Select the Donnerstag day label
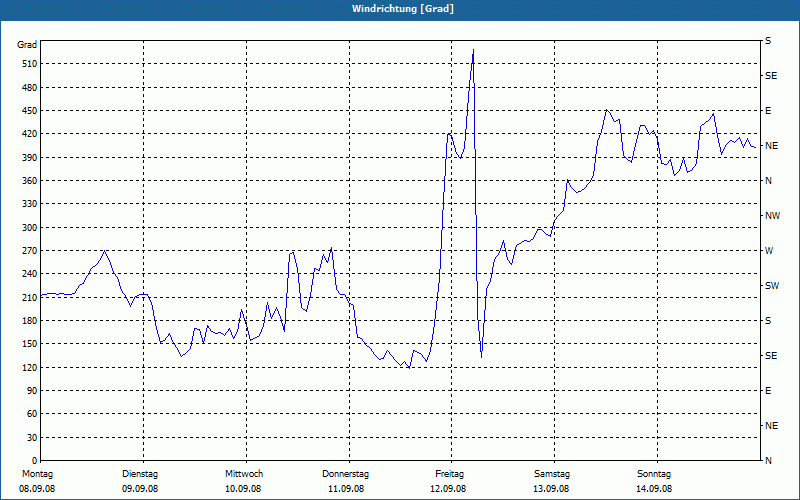 345,474
